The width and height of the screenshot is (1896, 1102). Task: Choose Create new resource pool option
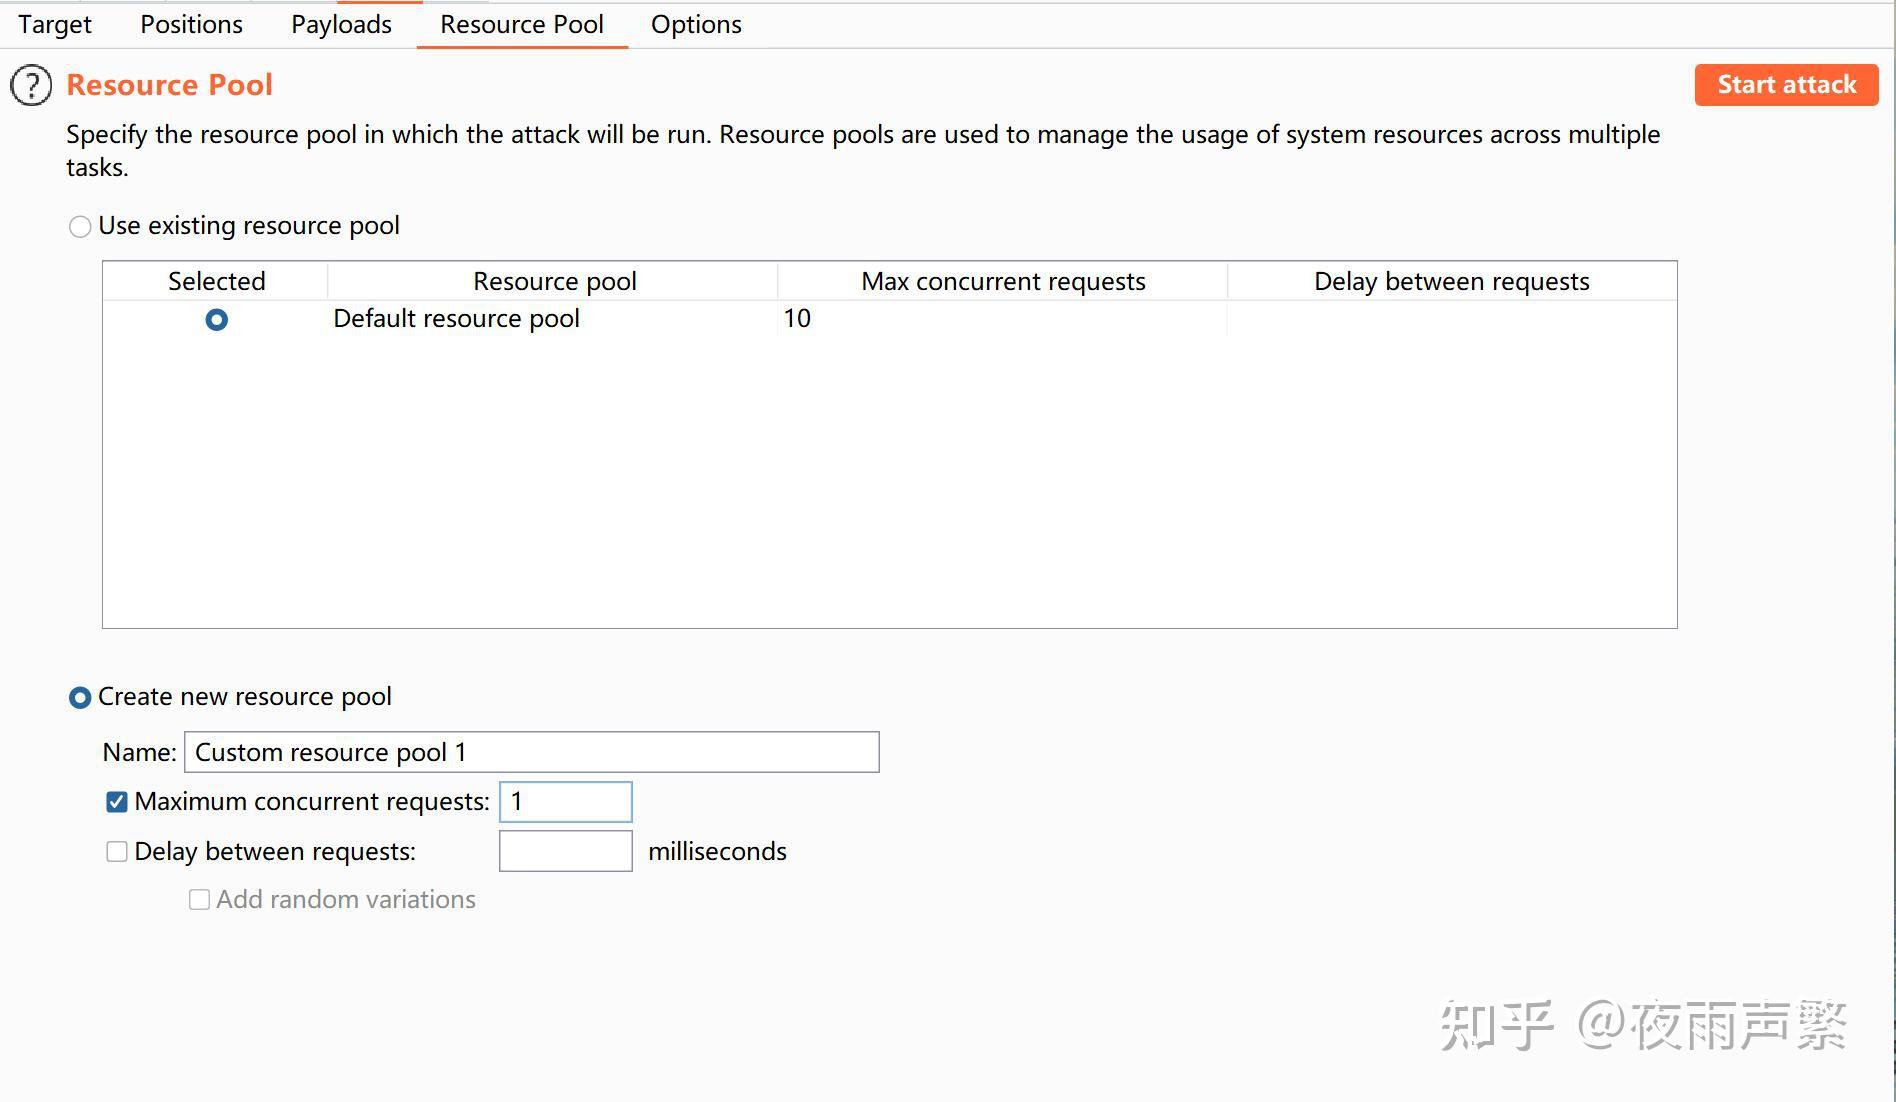click(x=80, y=697)
